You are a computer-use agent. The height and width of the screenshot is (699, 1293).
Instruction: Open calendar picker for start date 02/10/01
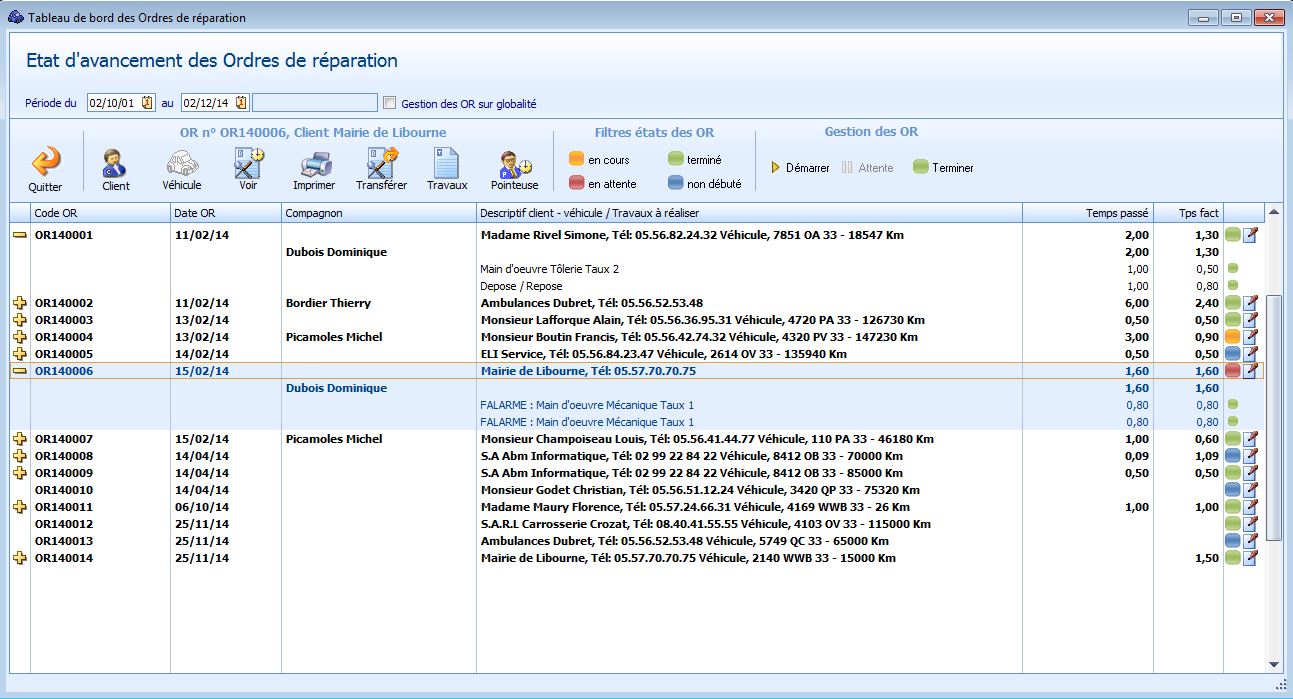(147, 103)
